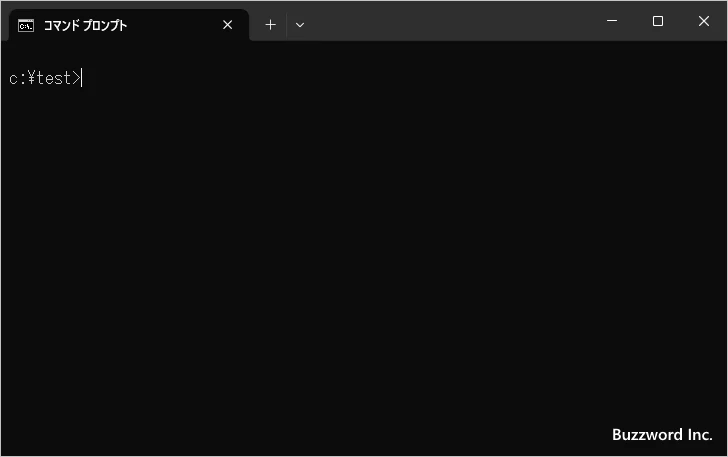Close the terminal window

pyautogui.click(x=704, y=21)
